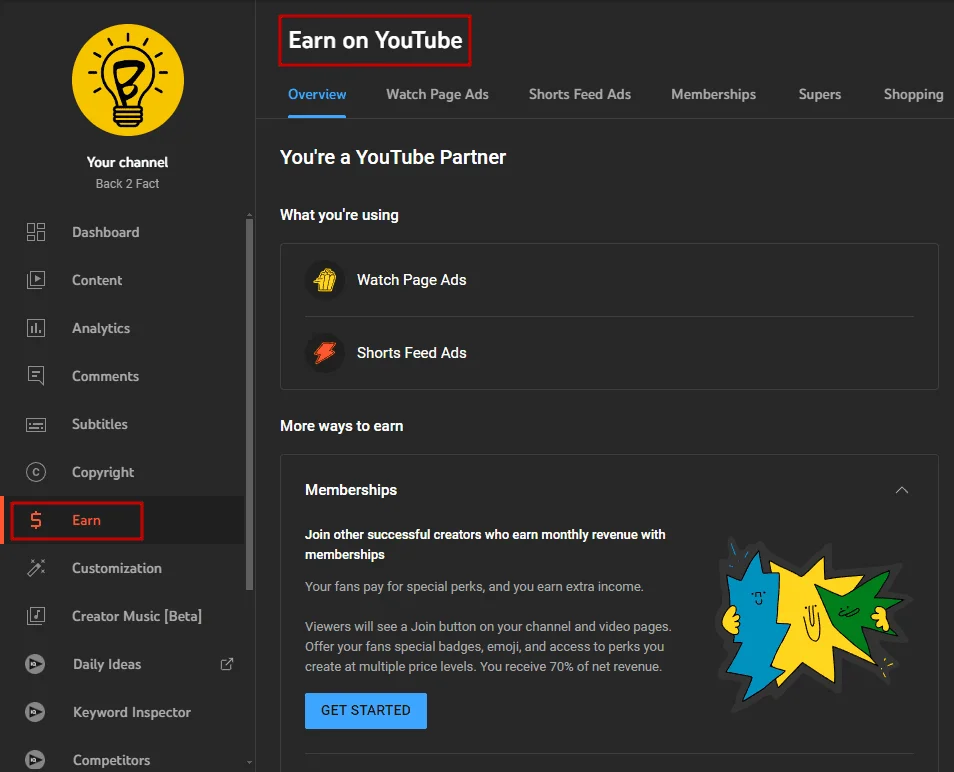Screen dimensions: 954x772
Task: Select Subtitles in the sidebar
Action: 100,424
